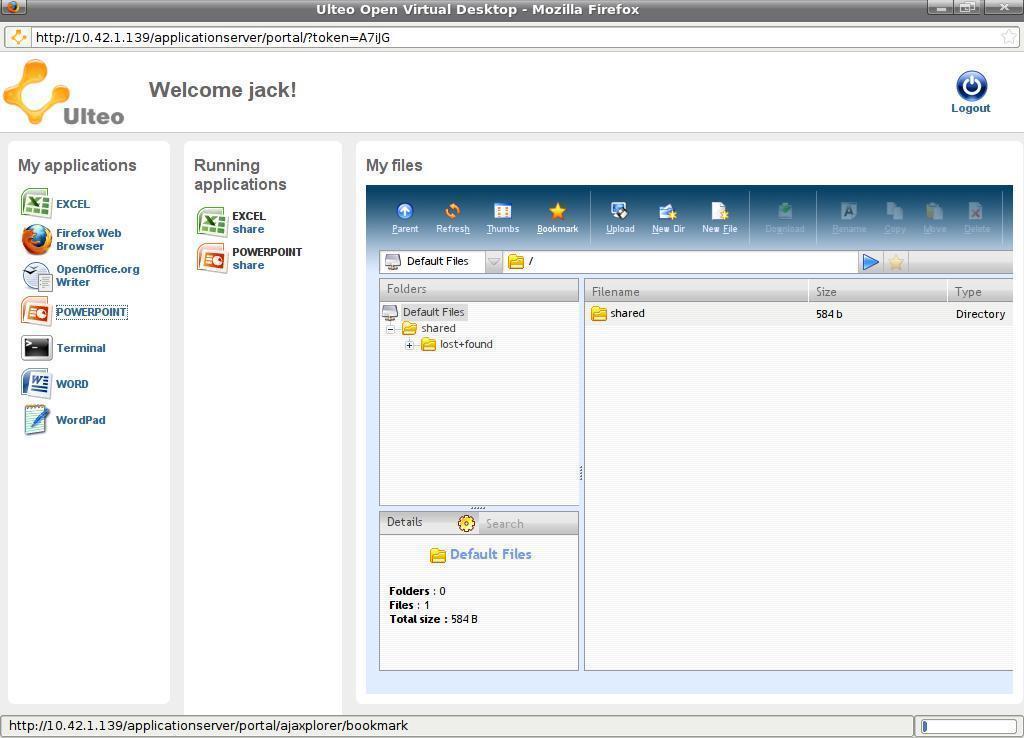The height and width of the screenshot is (738, 1024).
Task: Open the Details tab
Action: (404, 522)
